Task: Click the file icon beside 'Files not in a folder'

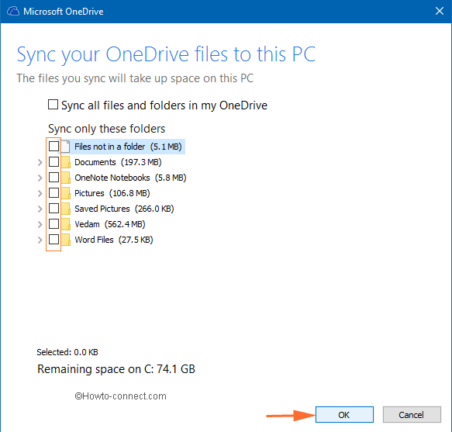Action: pos(65,147)
